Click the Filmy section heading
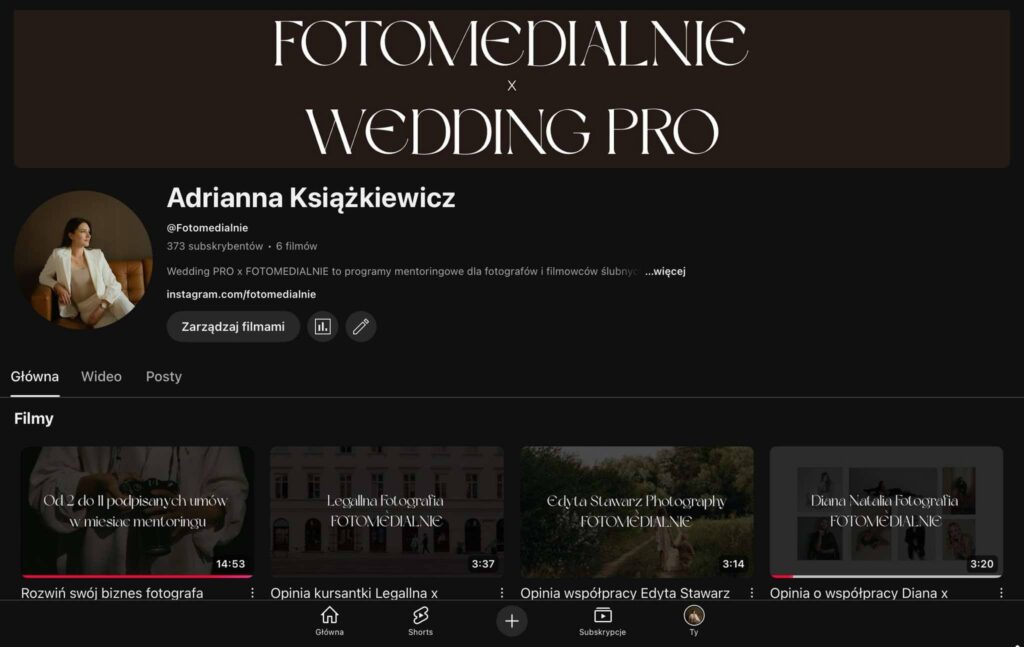This screenshot has width=1024, height=647. 34,418
